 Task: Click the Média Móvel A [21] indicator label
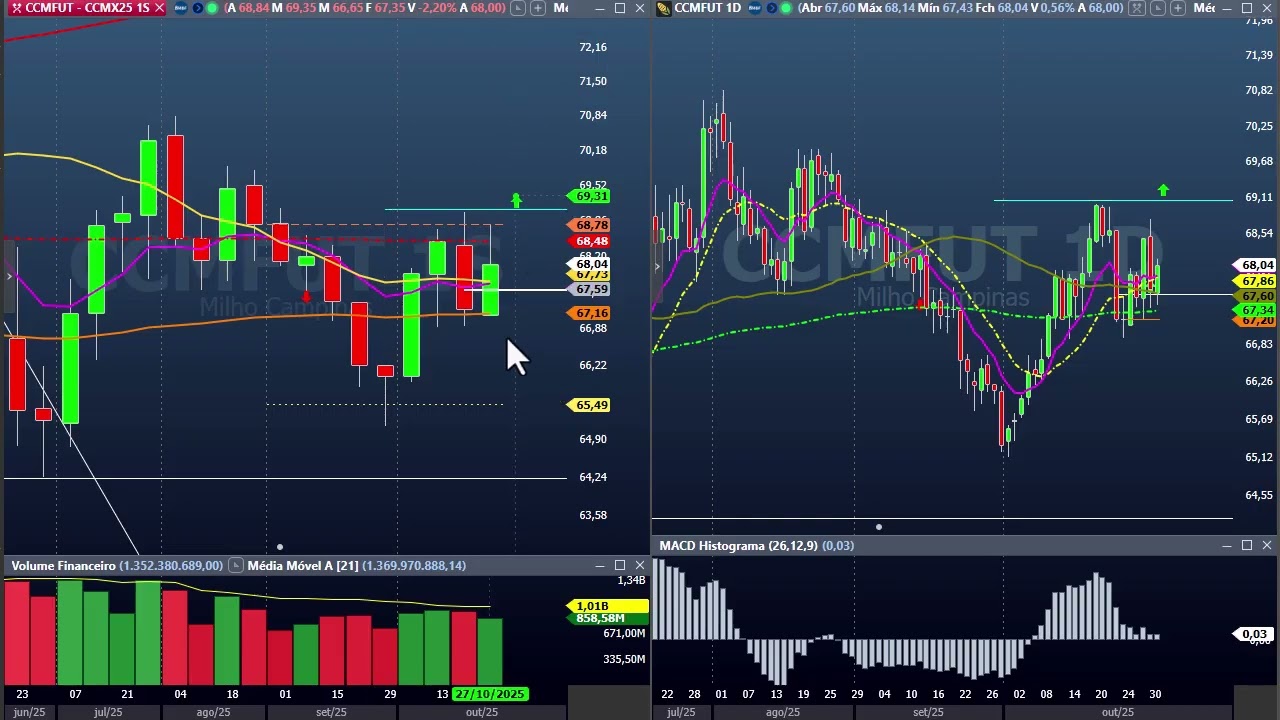point(303,566)
